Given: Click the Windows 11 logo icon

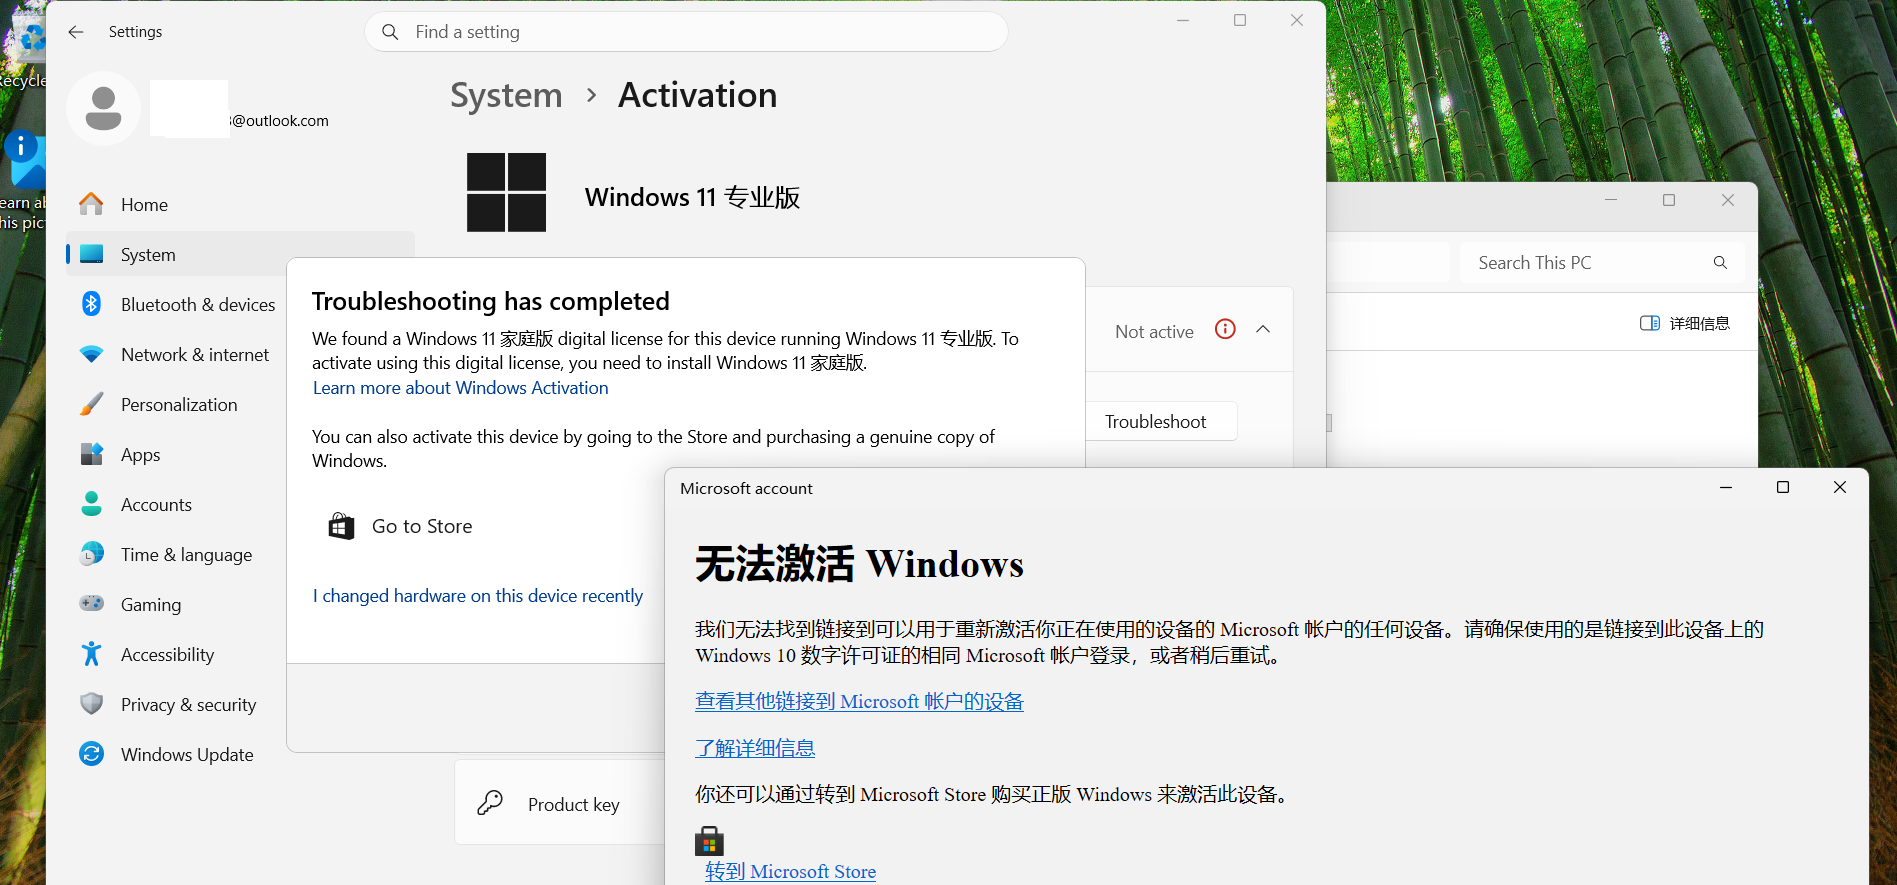Looking at the screenshot, I should 507,192.
